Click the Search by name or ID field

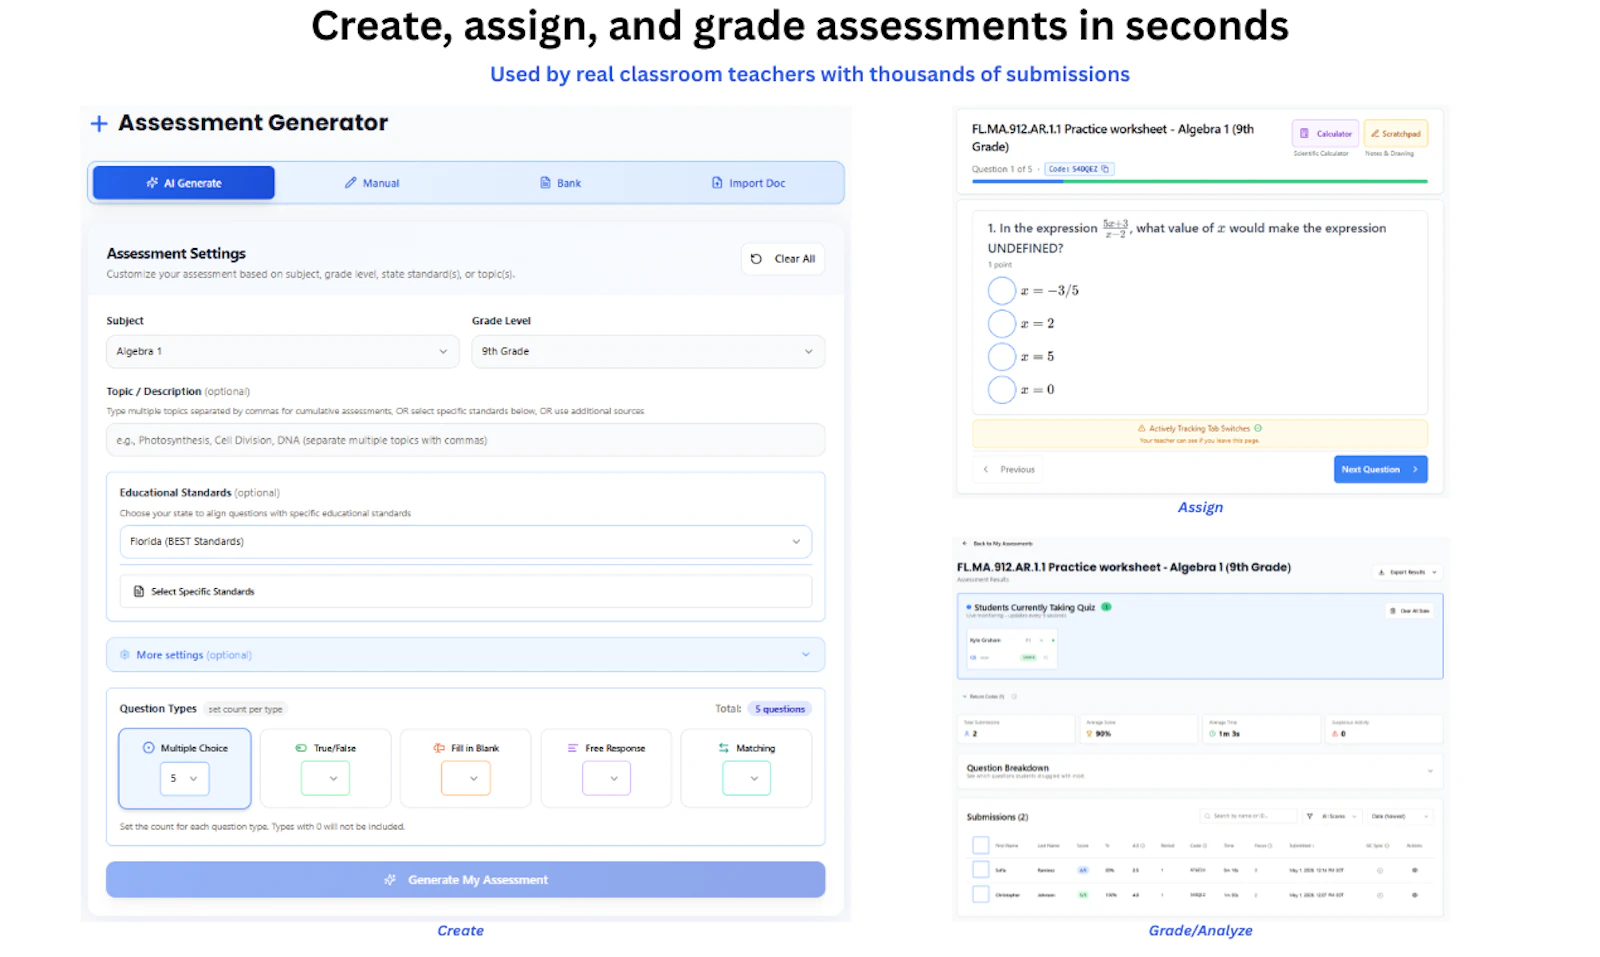coord(1248,816)
